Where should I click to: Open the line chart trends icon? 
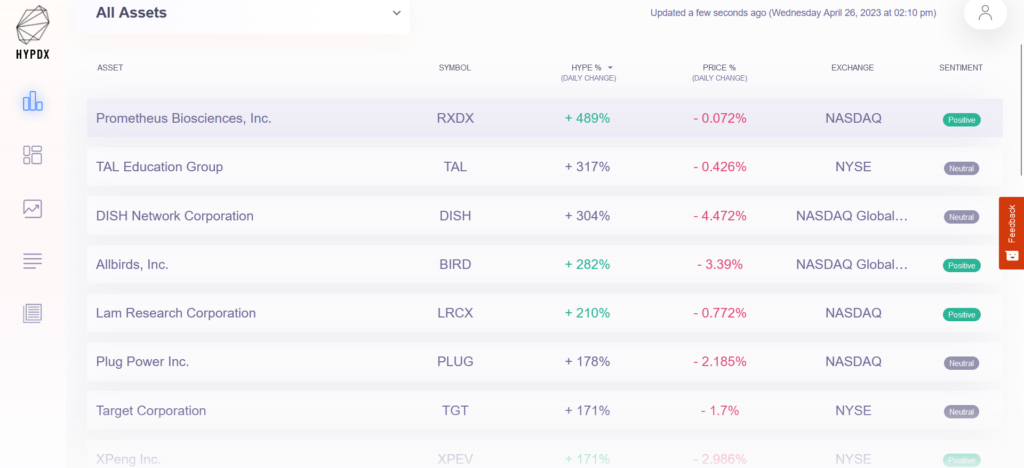pos(33,208)
